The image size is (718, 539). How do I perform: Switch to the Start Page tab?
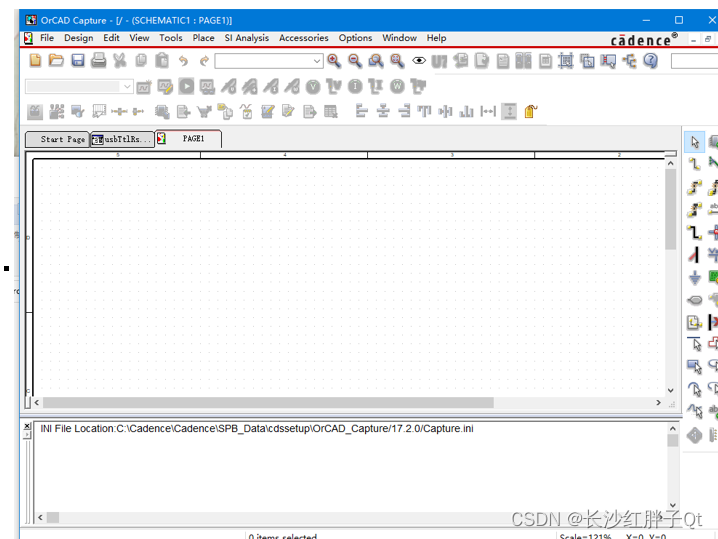(x=58, y=139)
